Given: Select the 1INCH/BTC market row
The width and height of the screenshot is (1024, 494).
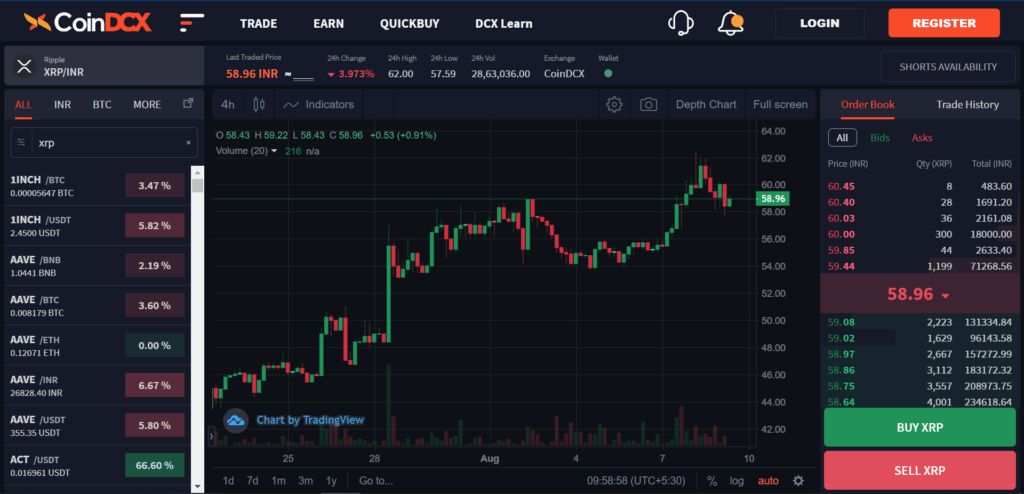Looking at the screenshot, I should coord(97,186).
